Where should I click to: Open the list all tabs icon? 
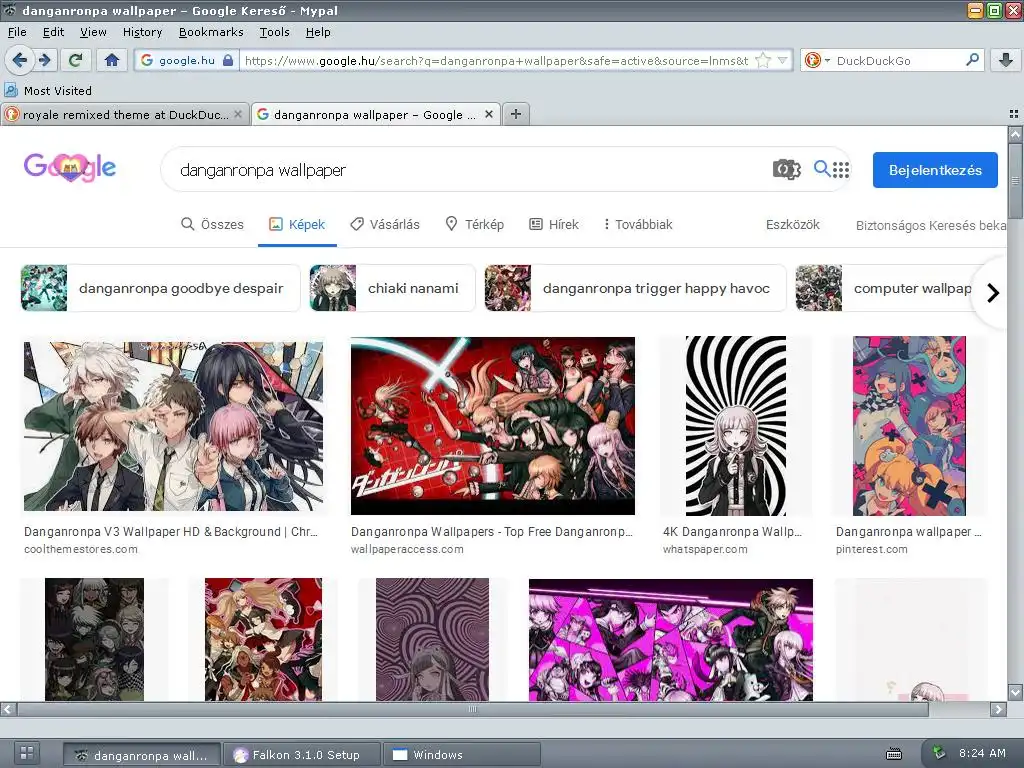[x=1013, y=114]
